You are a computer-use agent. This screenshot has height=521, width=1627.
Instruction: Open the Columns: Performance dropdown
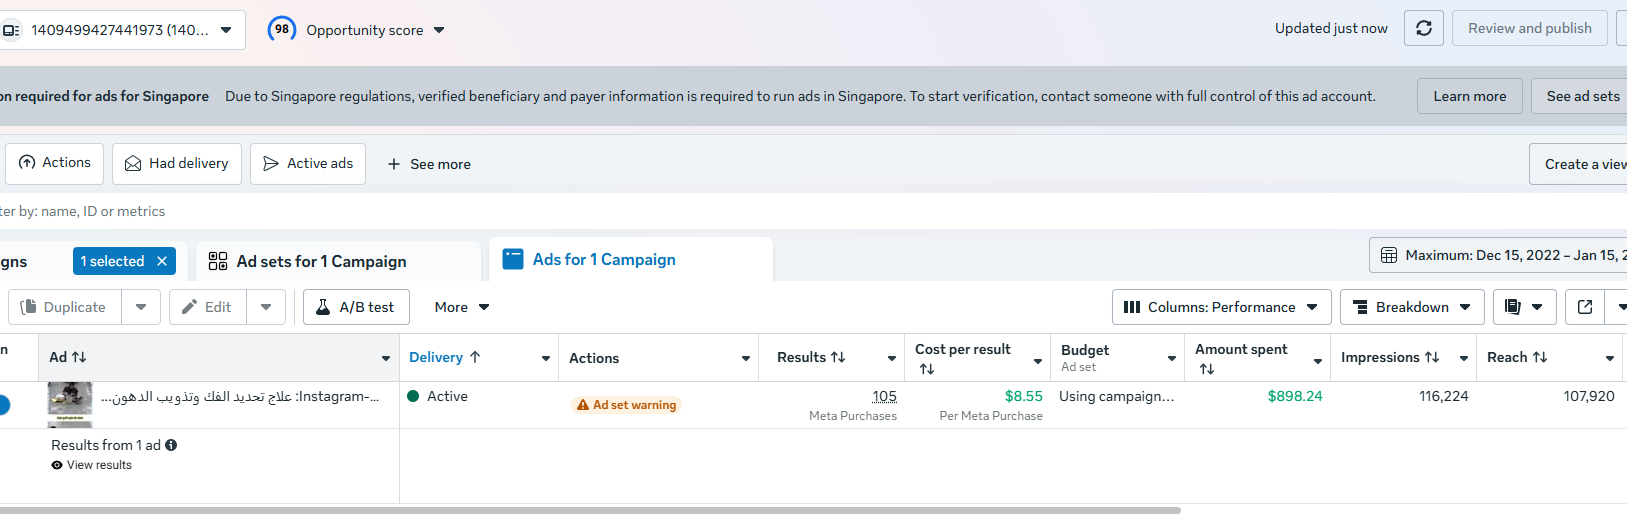pyautogui.click(x=1221, y=307)
